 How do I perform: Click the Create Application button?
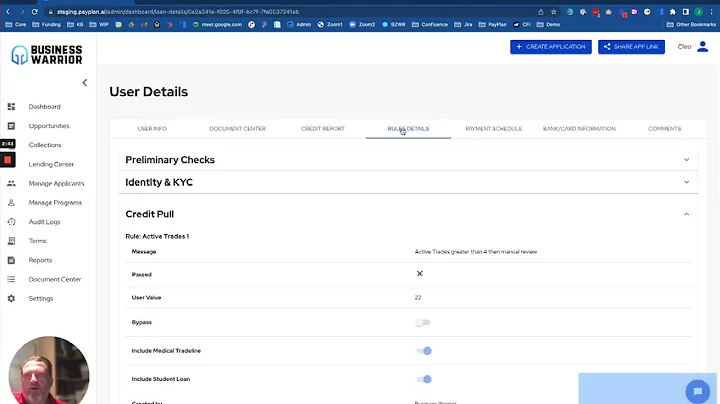pyautogui.click(x=550, y=47)
